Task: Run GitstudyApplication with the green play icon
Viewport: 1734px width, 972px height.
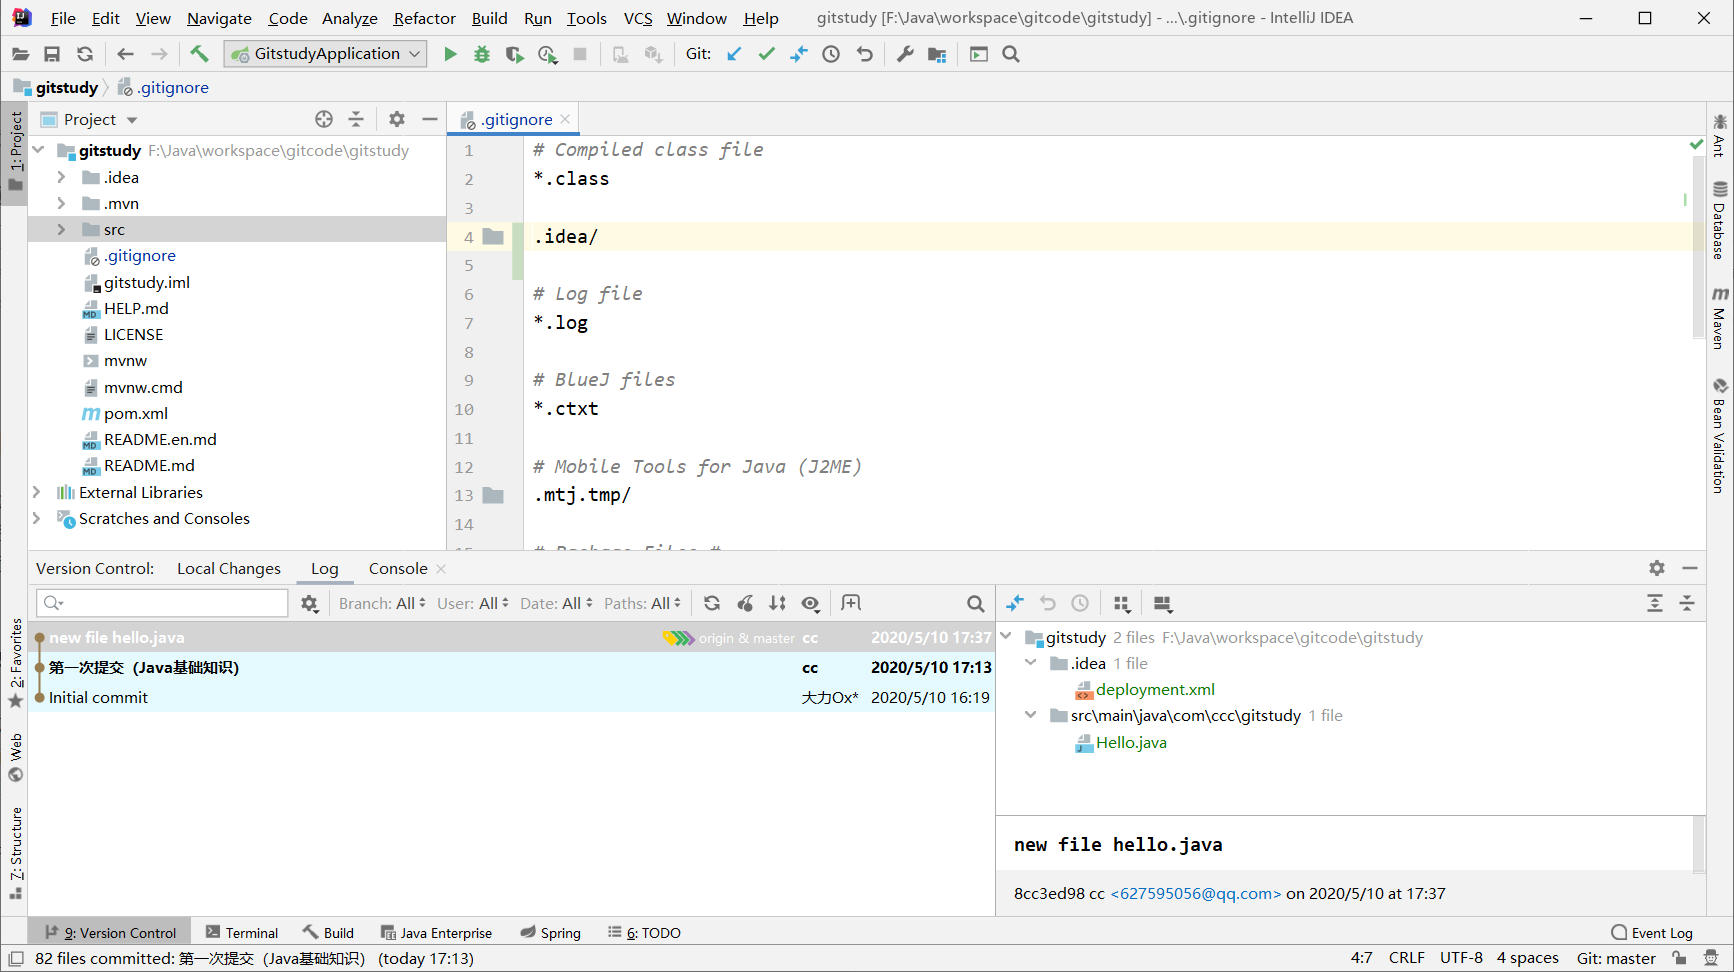Action: point(450,54)
